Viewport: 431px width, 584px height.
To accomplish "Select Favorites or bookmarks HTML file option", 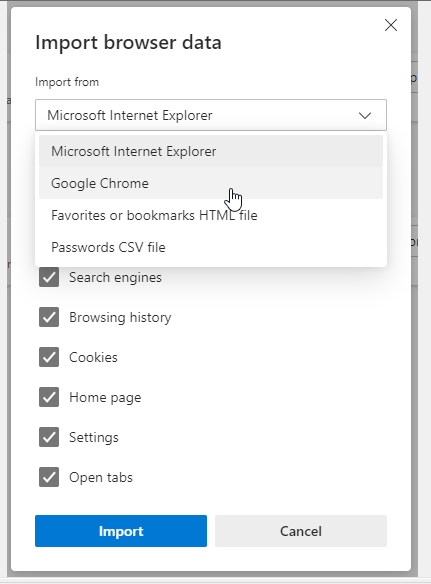I will [x=211, y=215].
